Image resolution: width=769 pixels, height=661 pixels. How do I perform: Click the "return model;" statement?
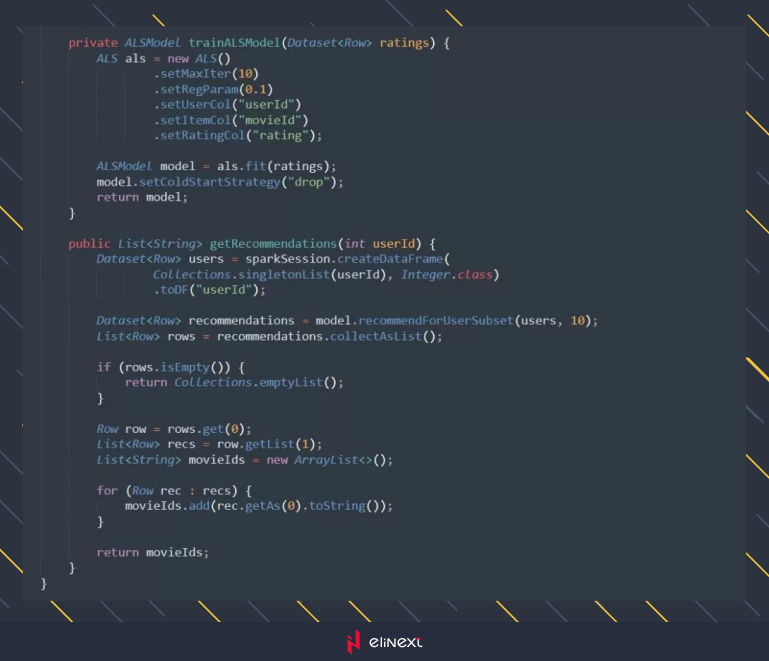142,197
